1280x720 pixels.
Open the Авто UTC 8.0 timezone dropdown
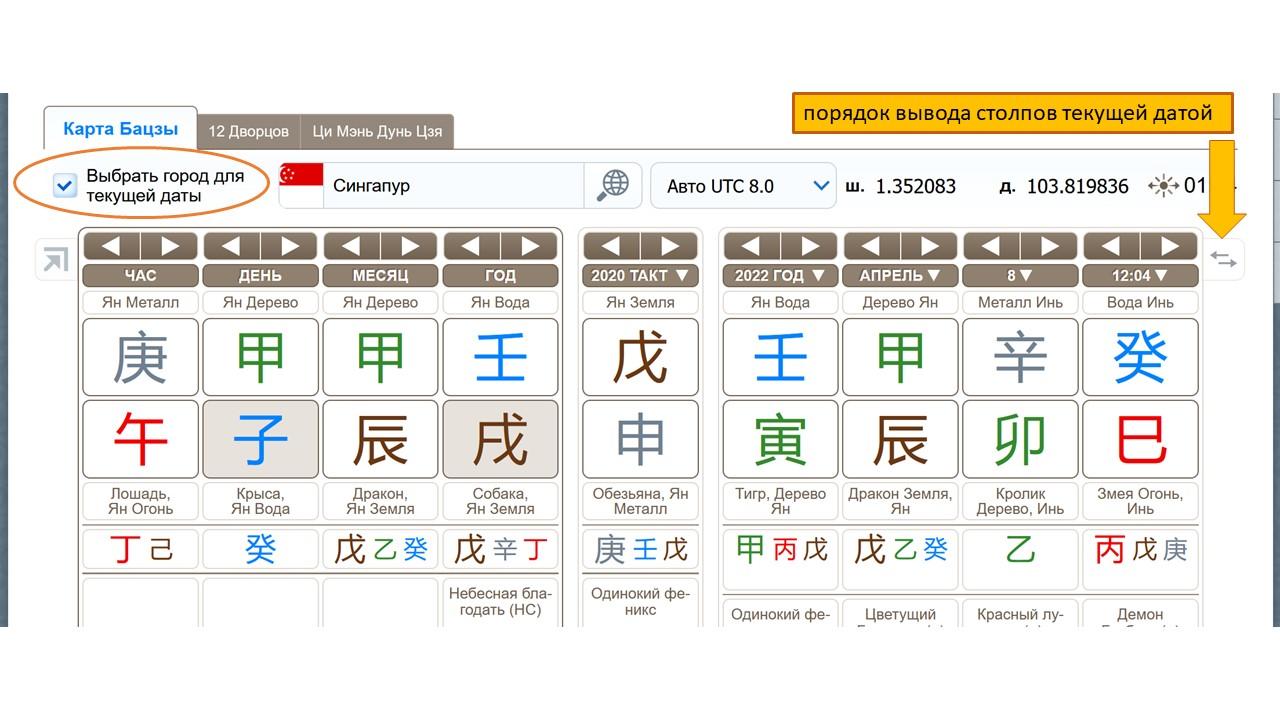(x=743, y=186)
